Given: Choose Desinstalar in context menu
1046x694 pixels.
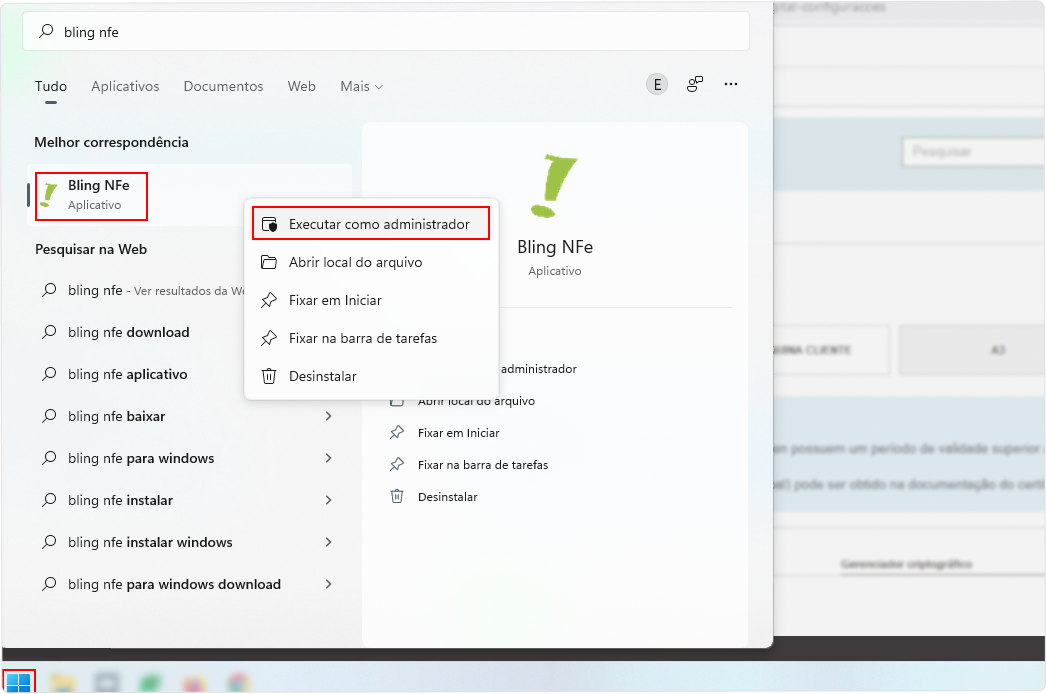Looking at the screenshot, I should pyautogui.click(x=371, y=376).
